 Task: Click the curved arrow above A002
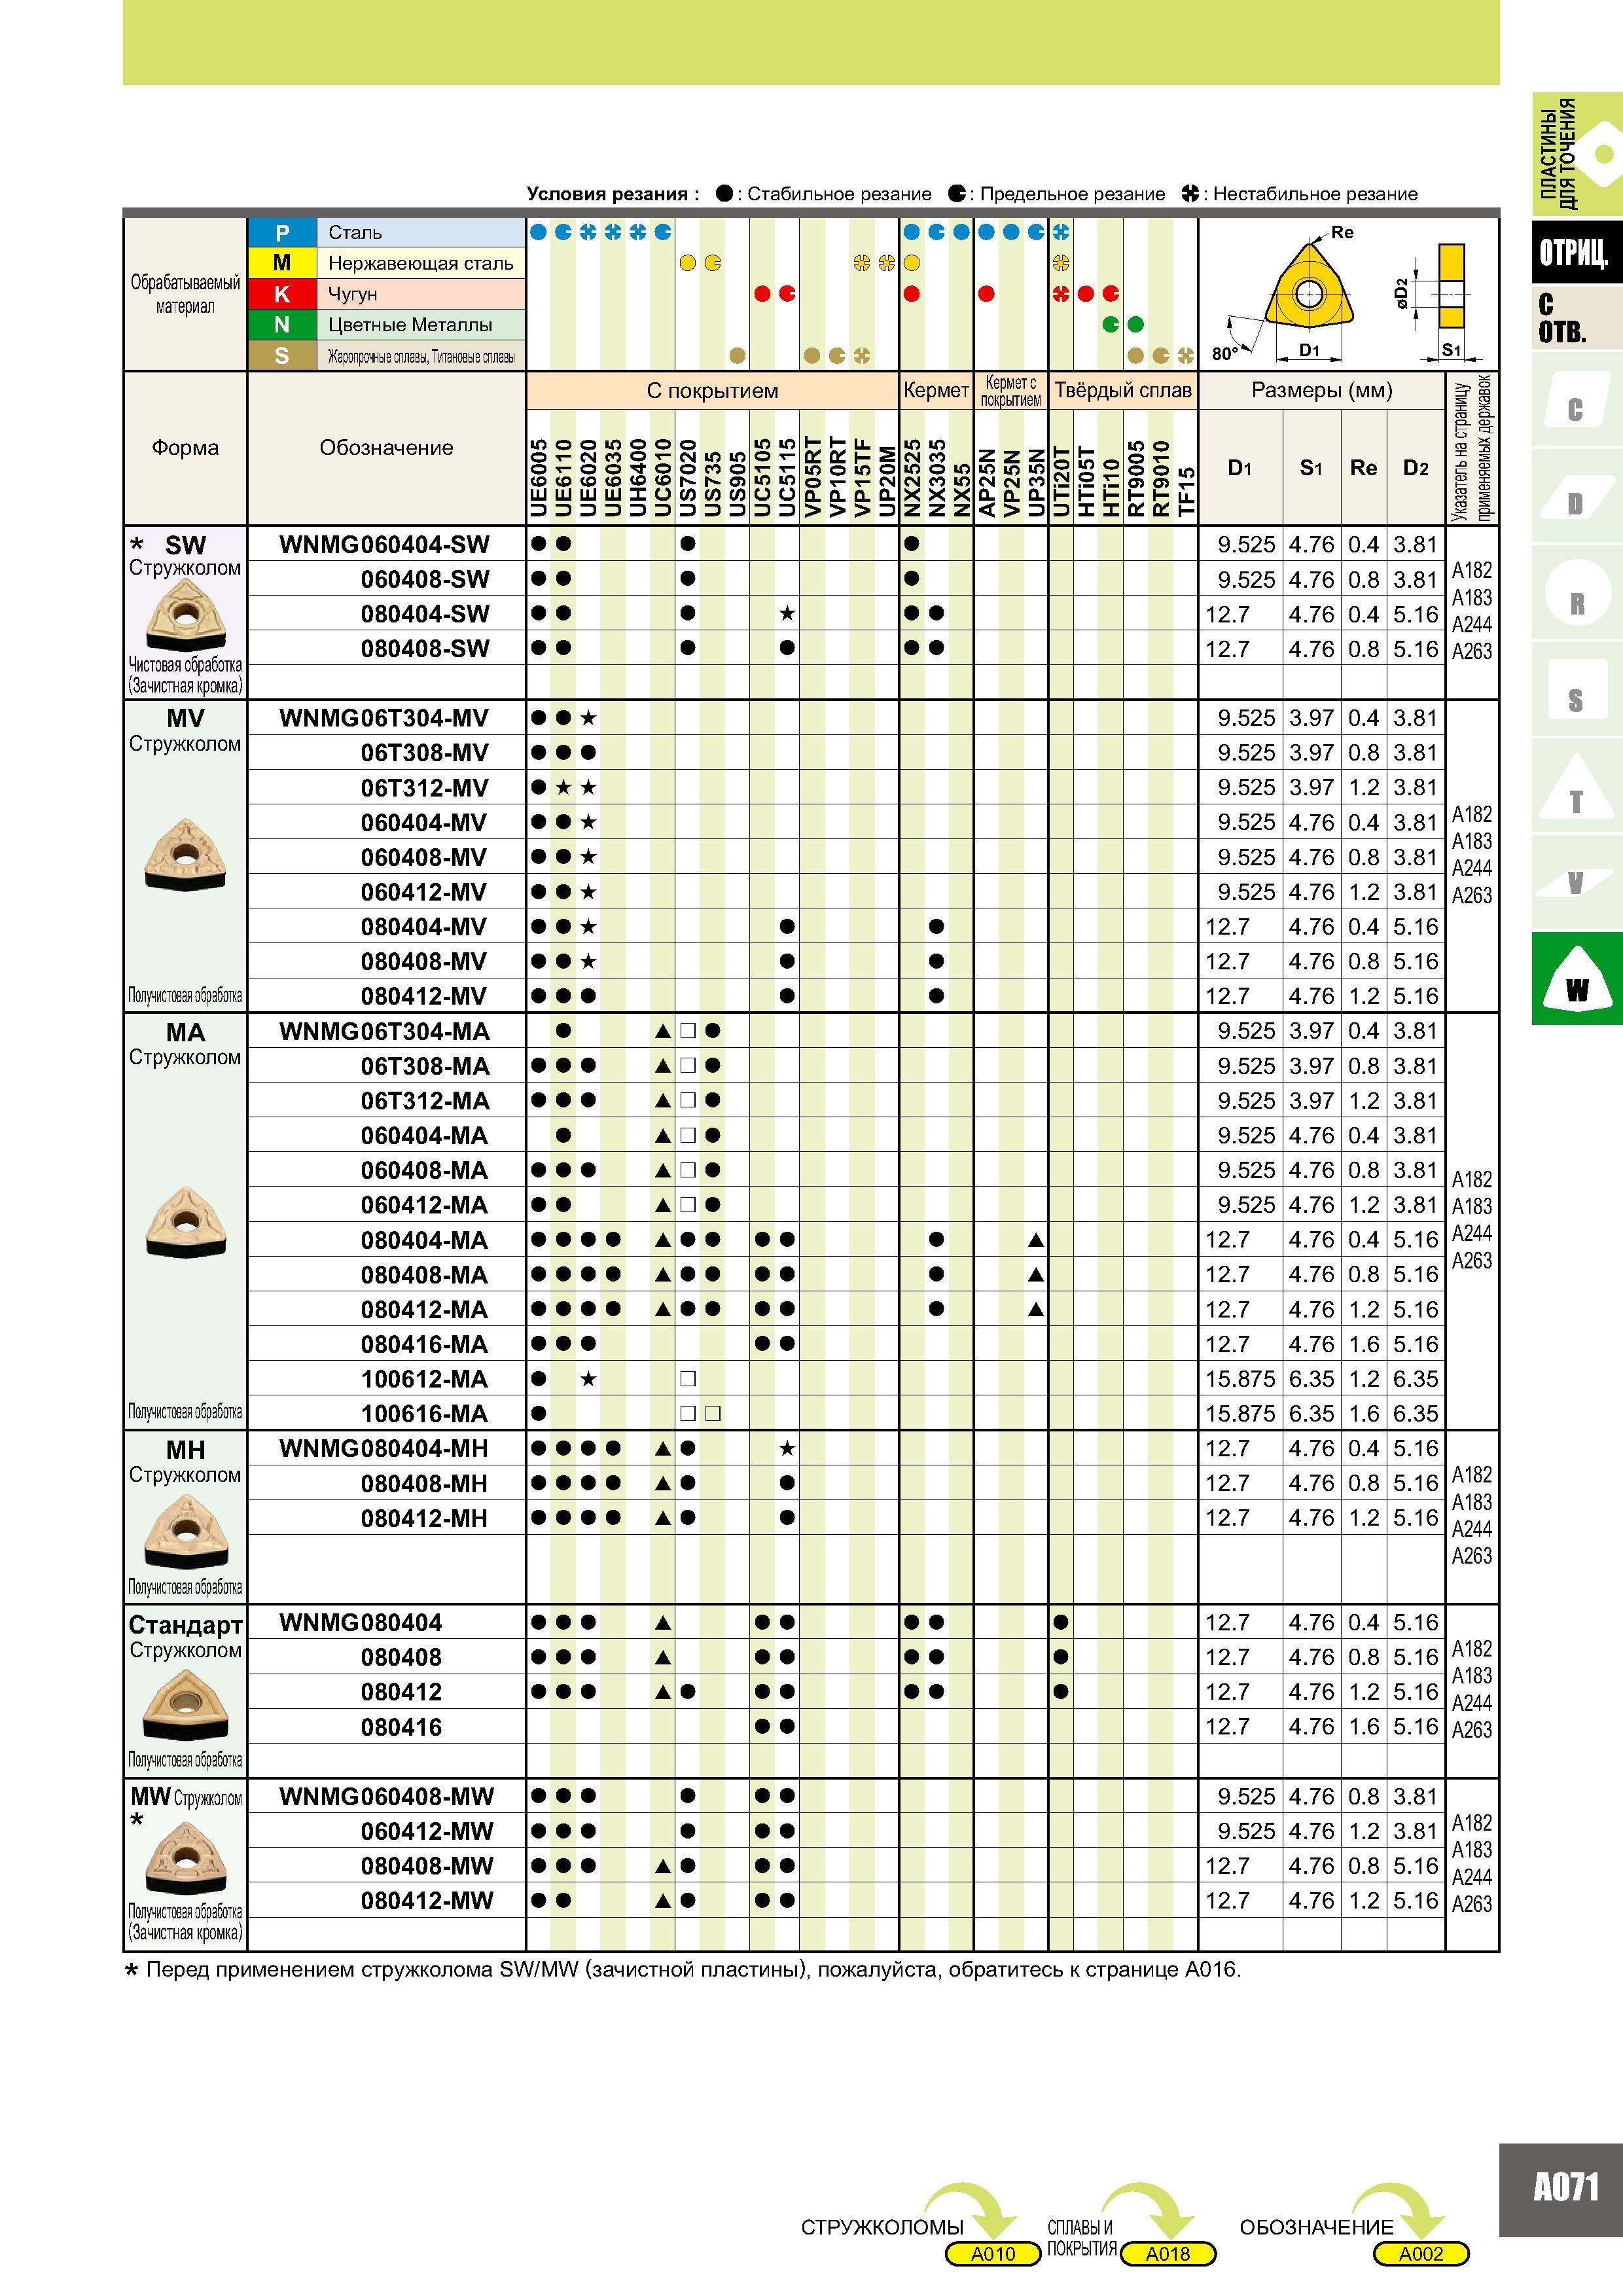tap(1399, 2211)
